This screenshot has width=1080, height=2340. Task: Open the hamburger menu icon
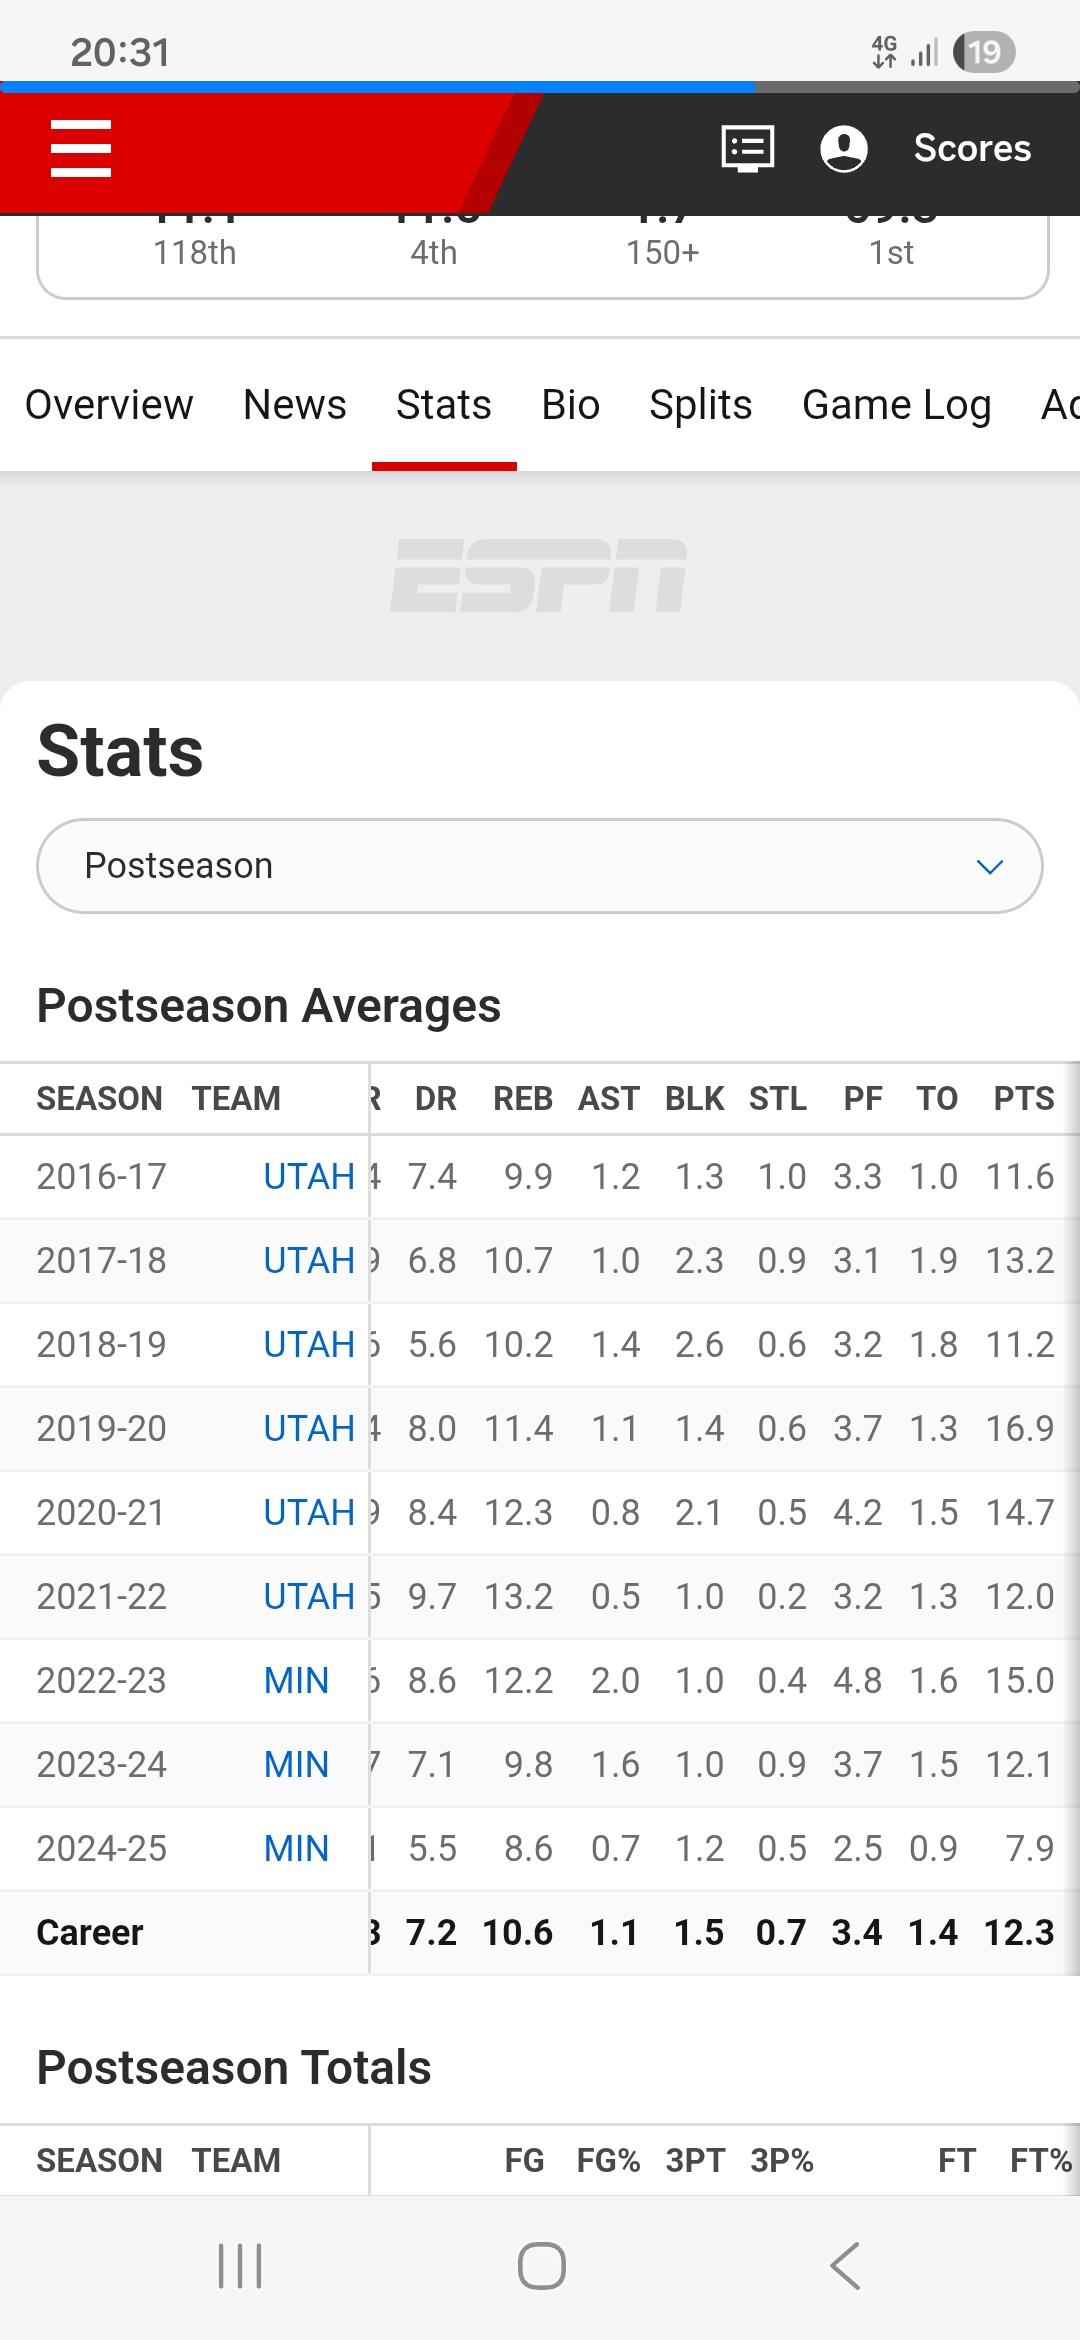(81, 148)
